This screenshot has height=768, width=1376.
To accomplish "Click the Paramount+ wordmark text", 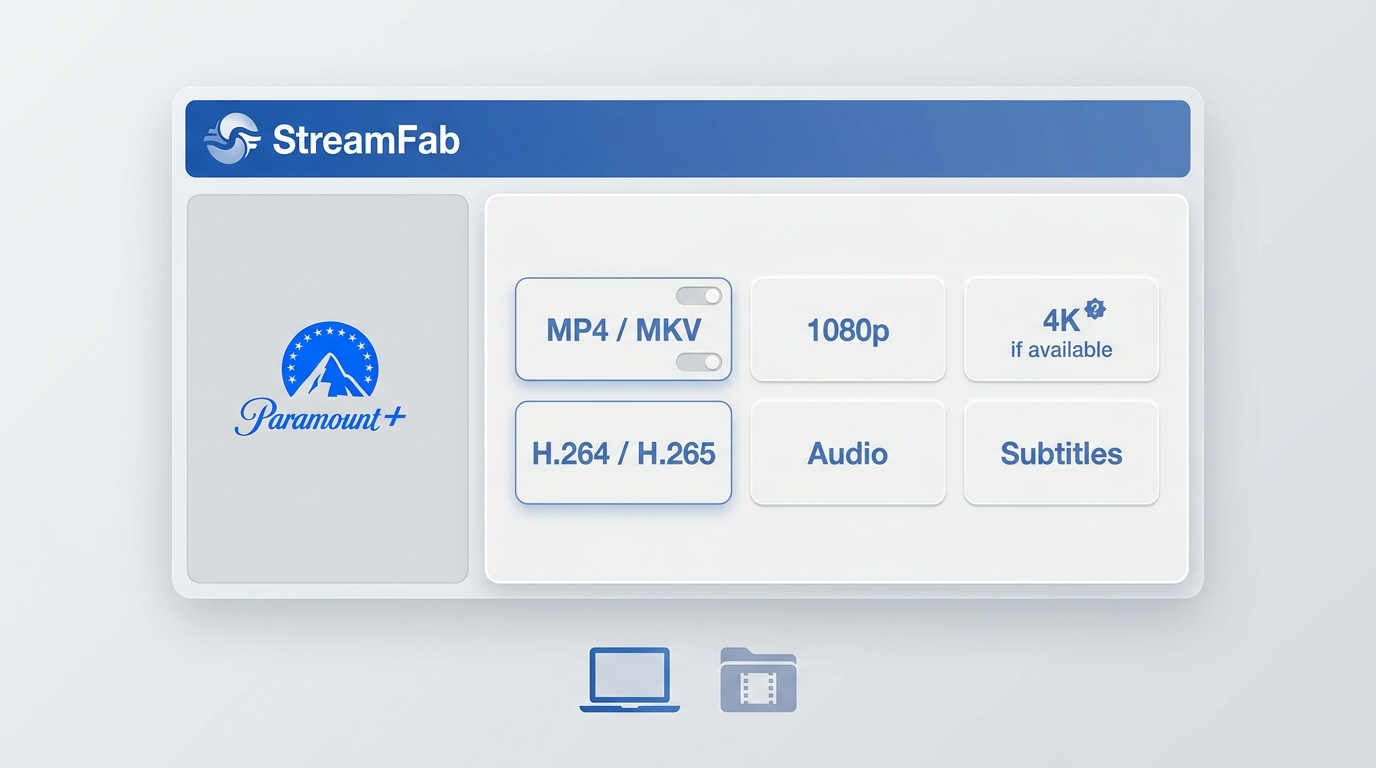I will click(320, 416).
